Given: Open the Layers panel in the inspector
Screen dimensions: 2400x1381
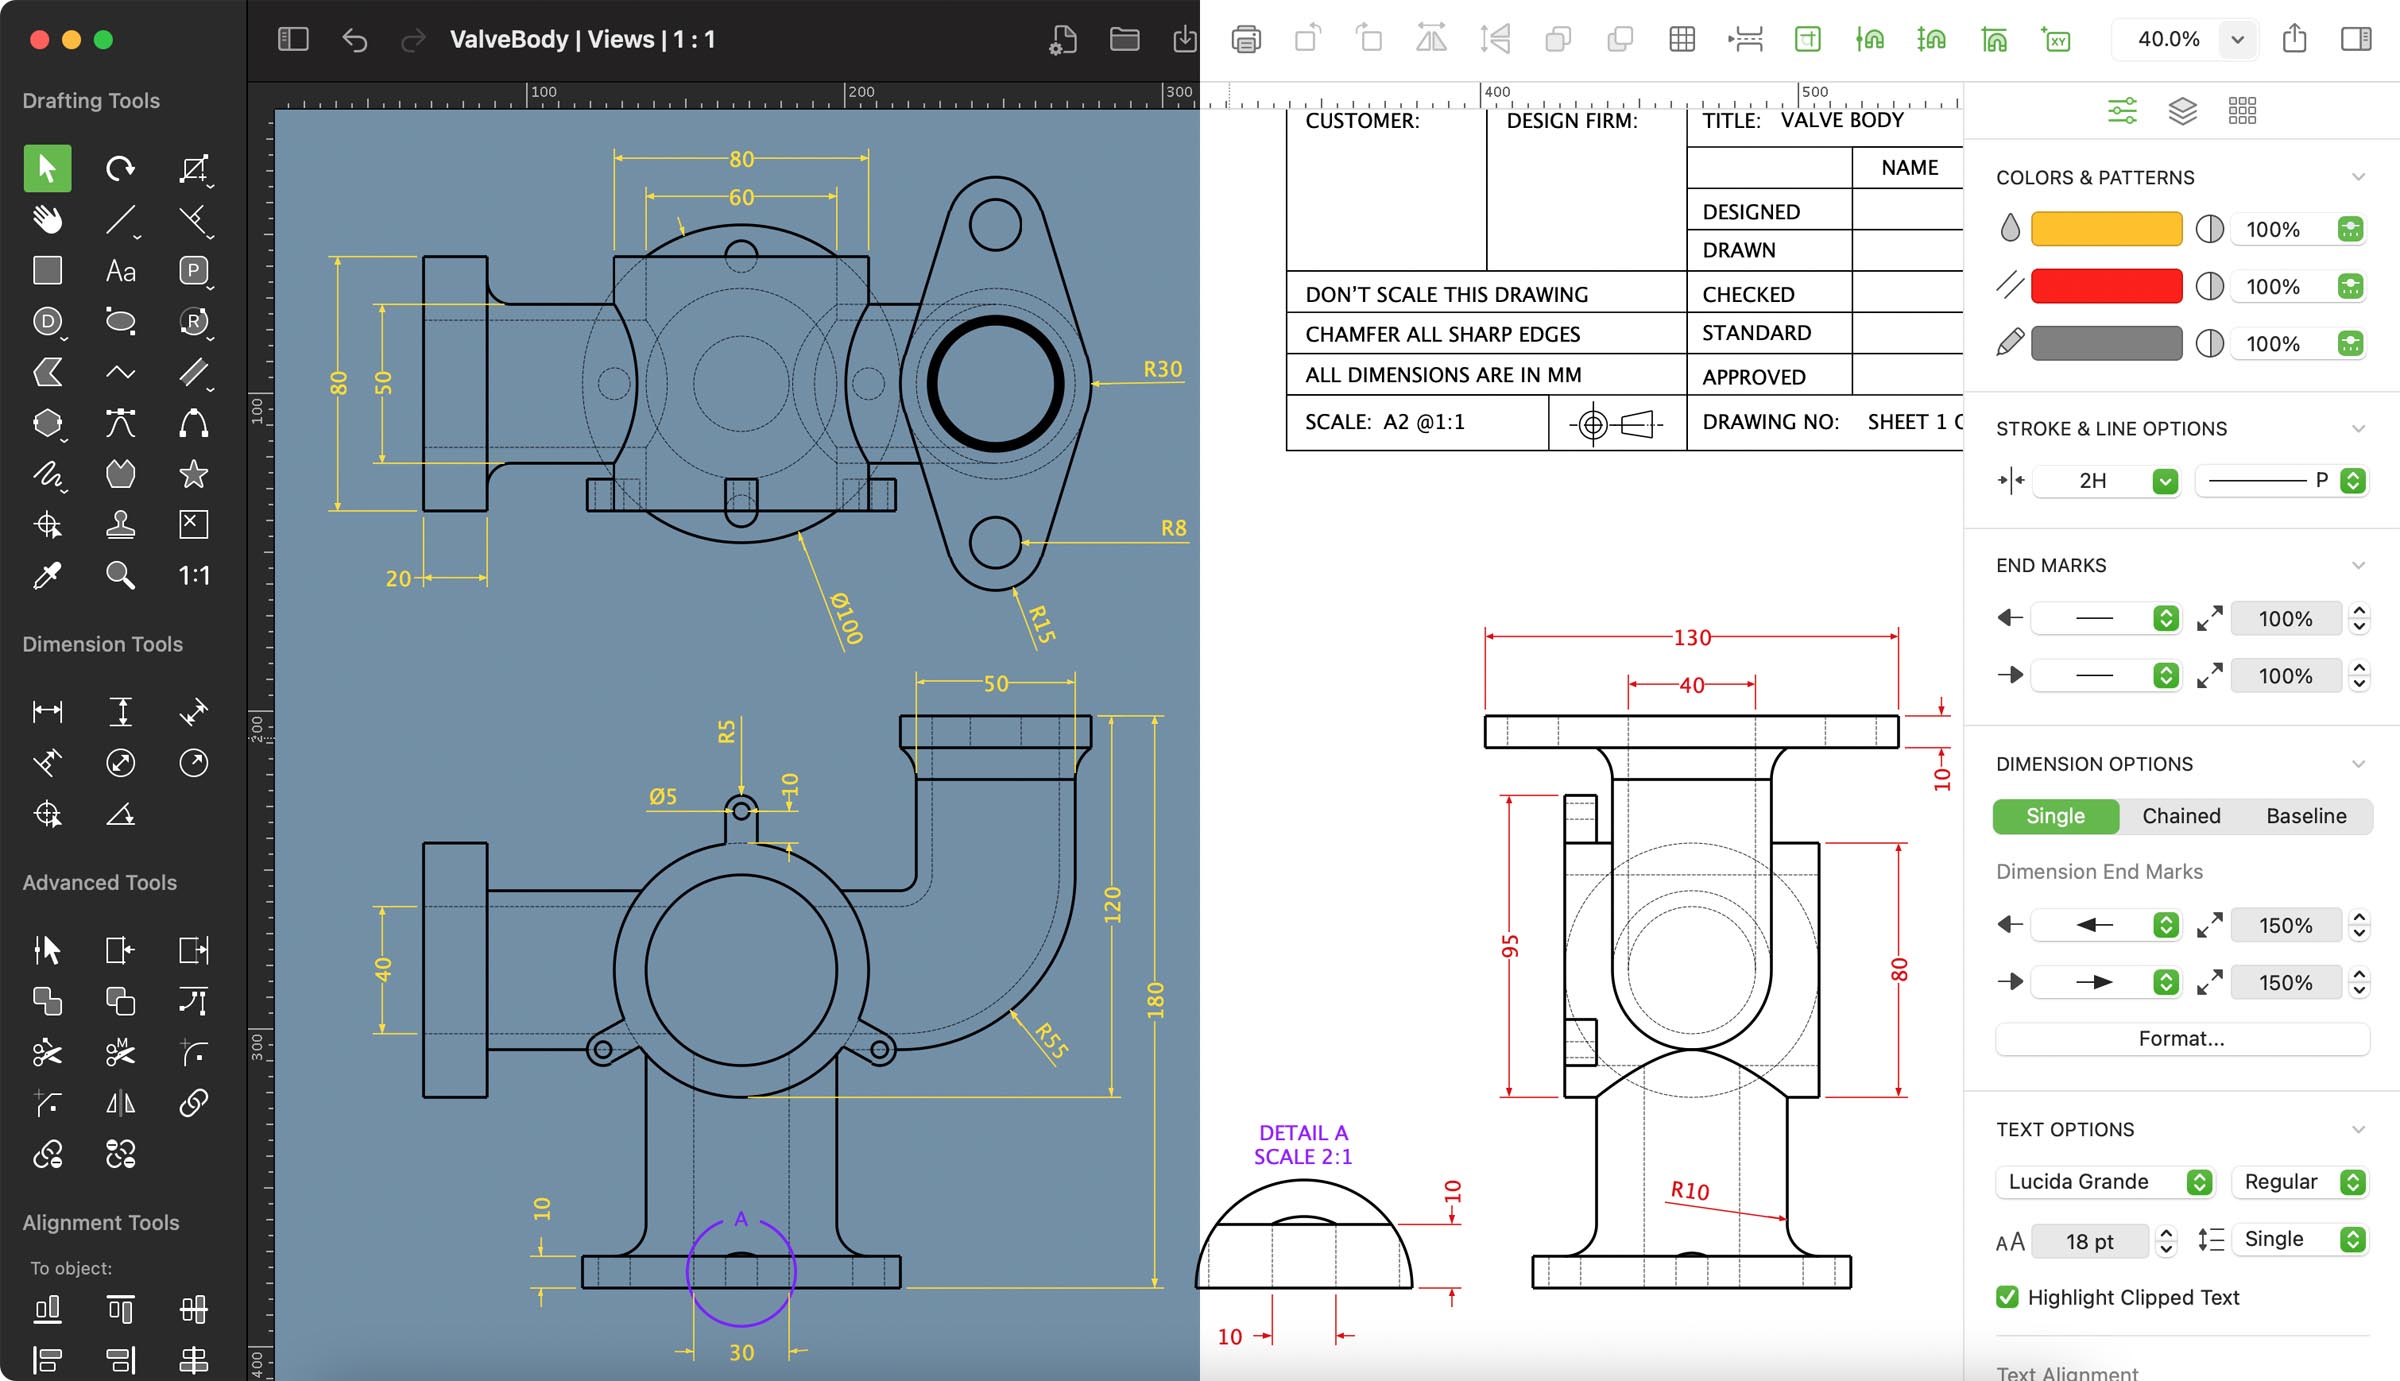Looking at the screenshot, I should point(2182,110).
